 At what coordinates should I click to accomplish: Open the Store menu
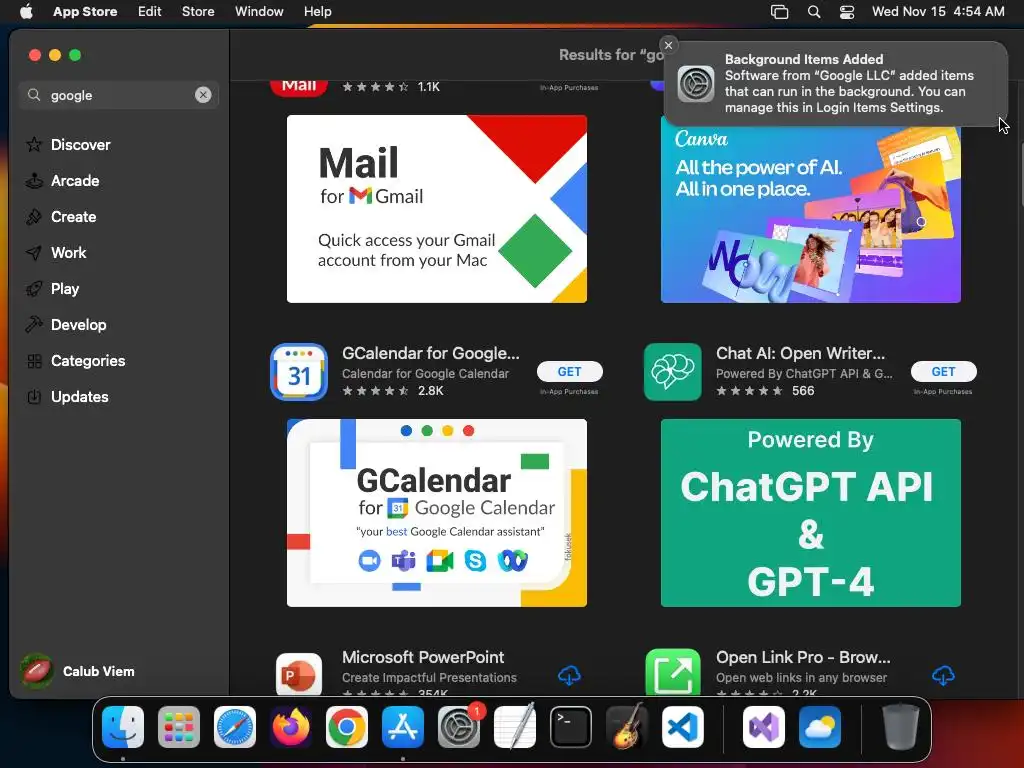point(198,11)
